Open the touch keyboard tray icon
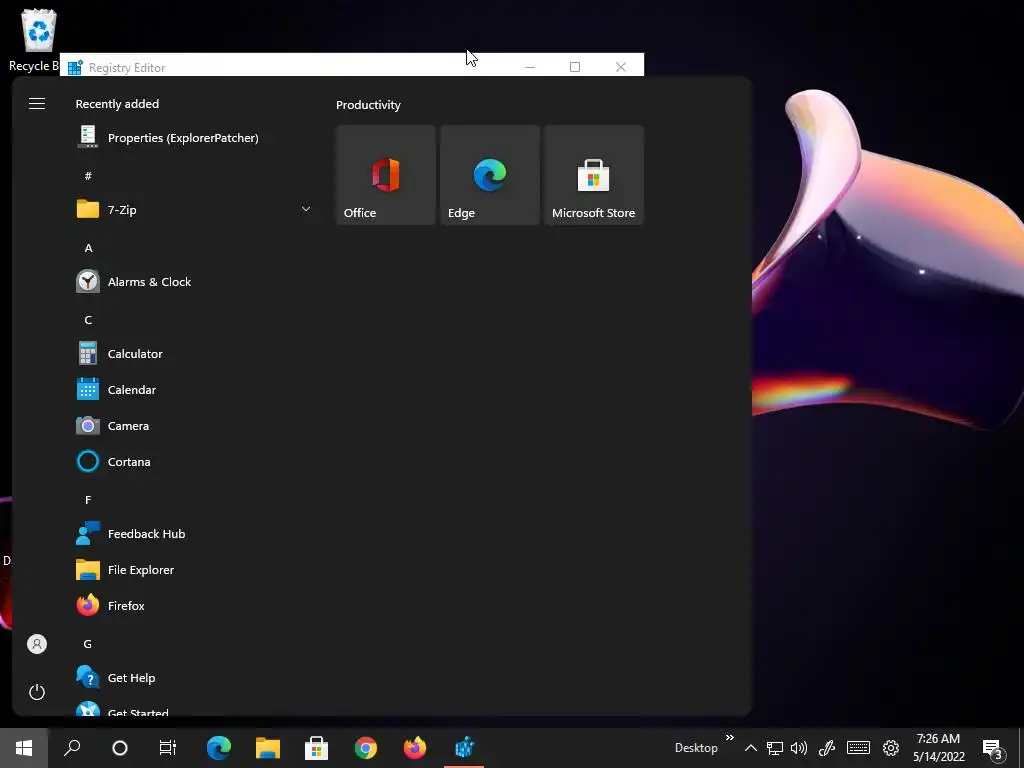This screenshot has width=1024, height=768. 858,748
